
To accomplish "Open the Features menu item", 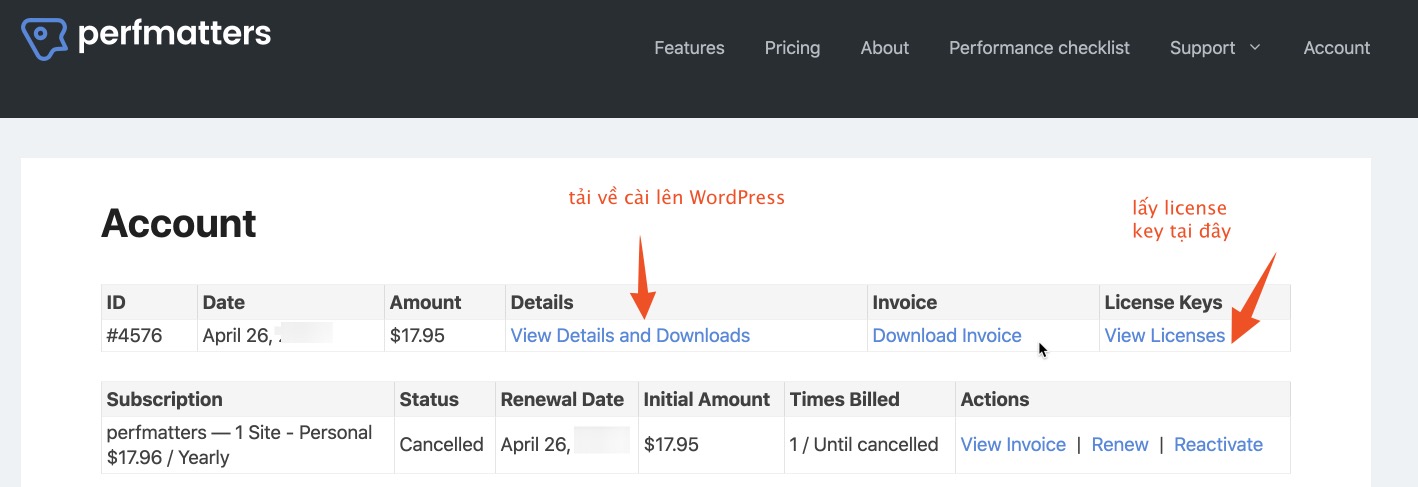I will 689,48.
